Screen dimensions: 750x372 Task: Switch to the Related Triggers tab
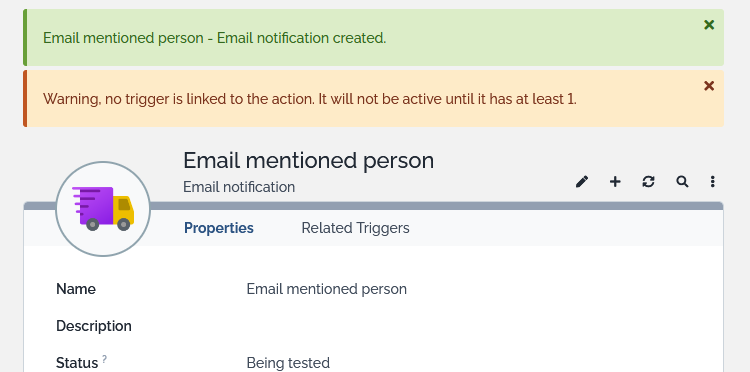[x=355, y=228]
